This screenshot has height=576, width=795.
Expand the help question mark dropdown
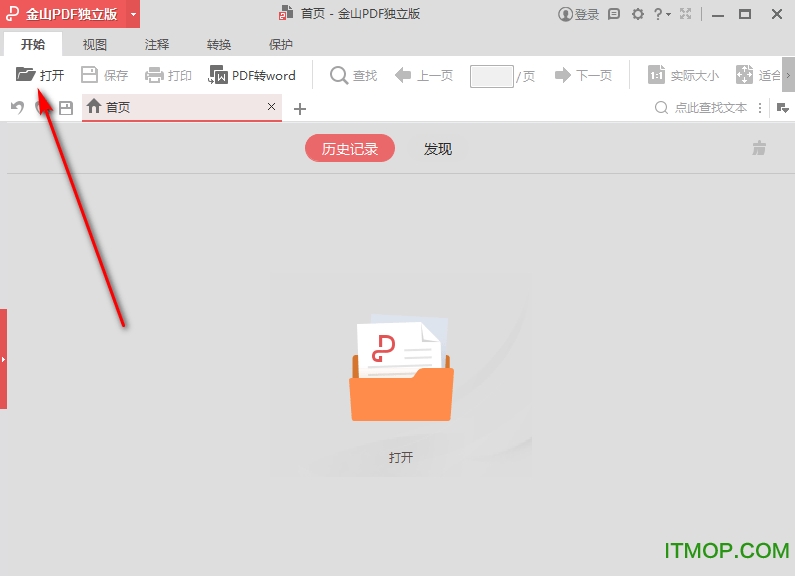(661, 14)
